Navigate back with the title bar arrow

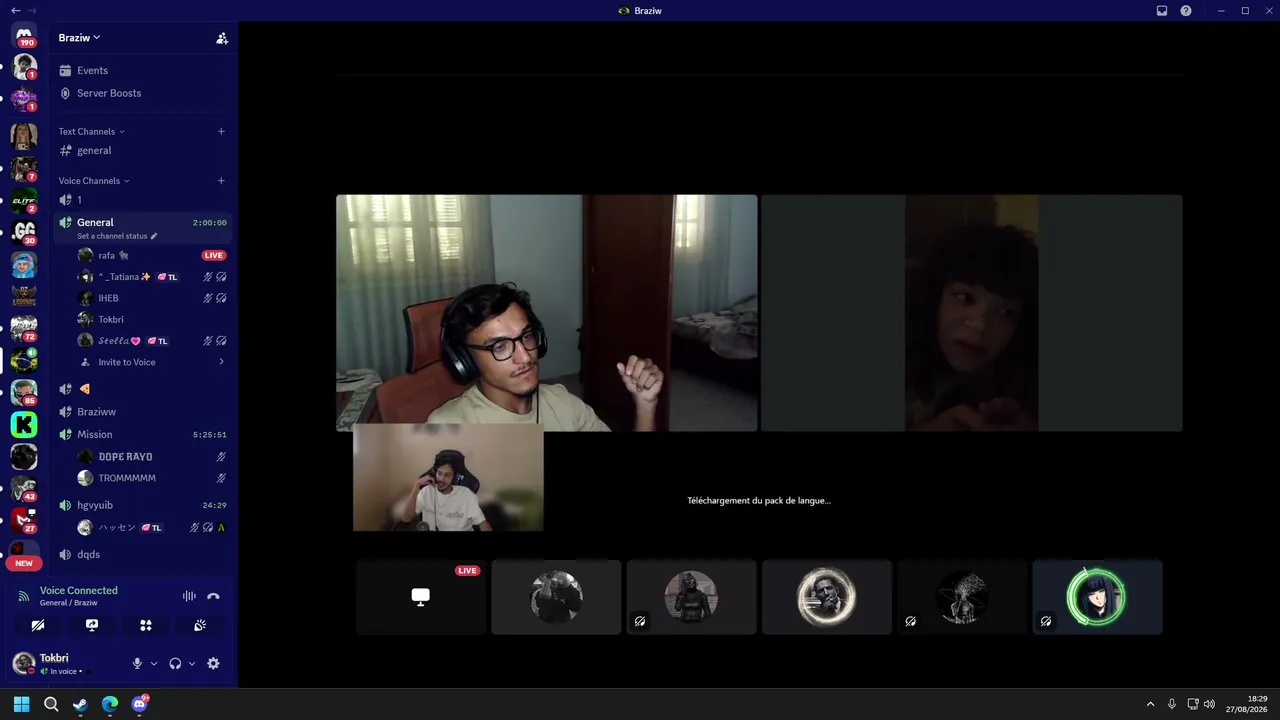click(x=15, y=10)
